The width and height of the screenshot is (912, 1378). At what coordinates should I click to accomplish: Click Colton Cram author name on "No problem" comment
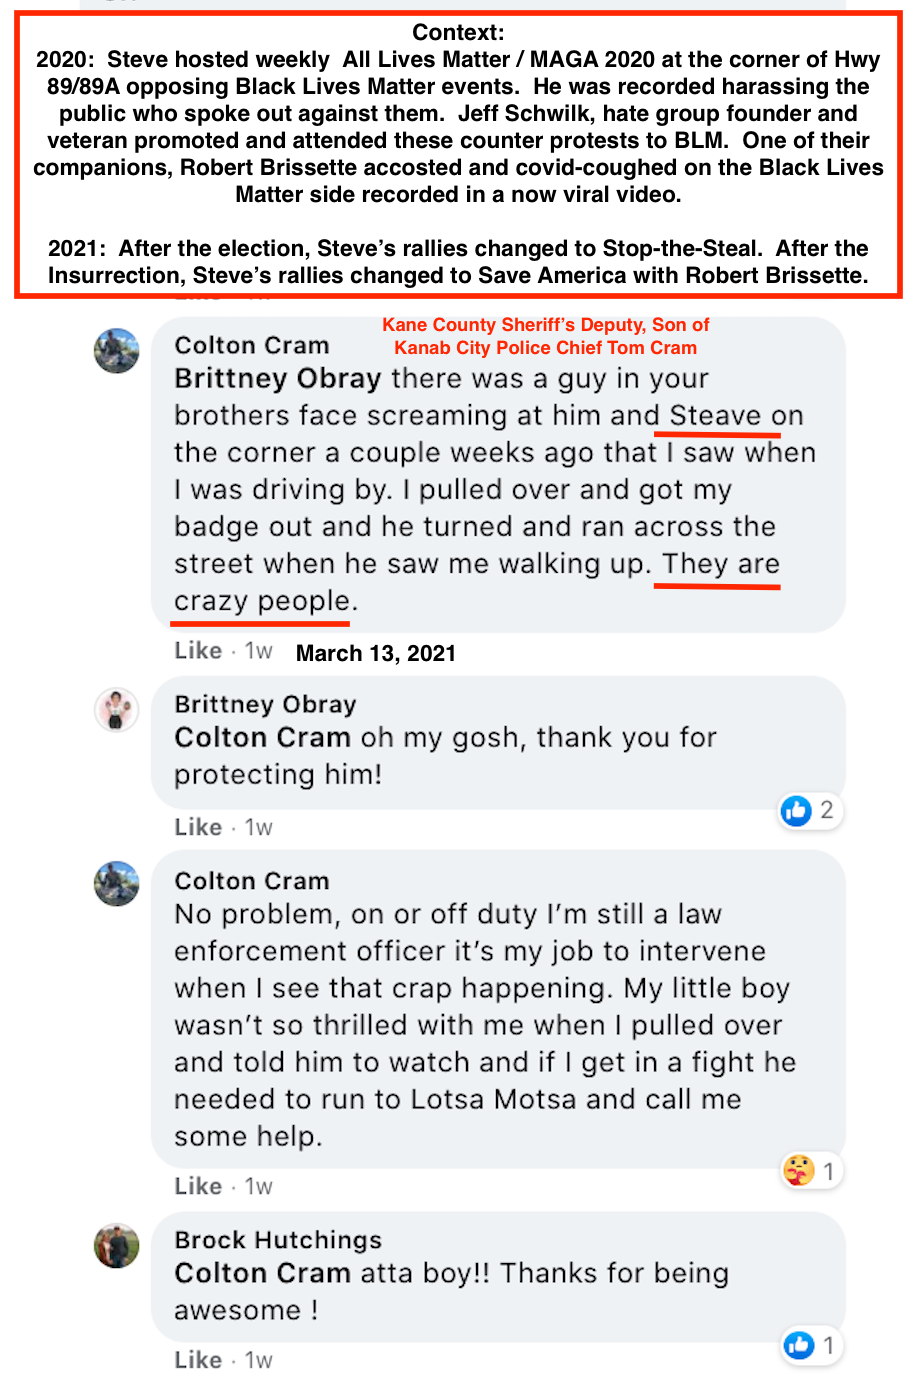251,881
